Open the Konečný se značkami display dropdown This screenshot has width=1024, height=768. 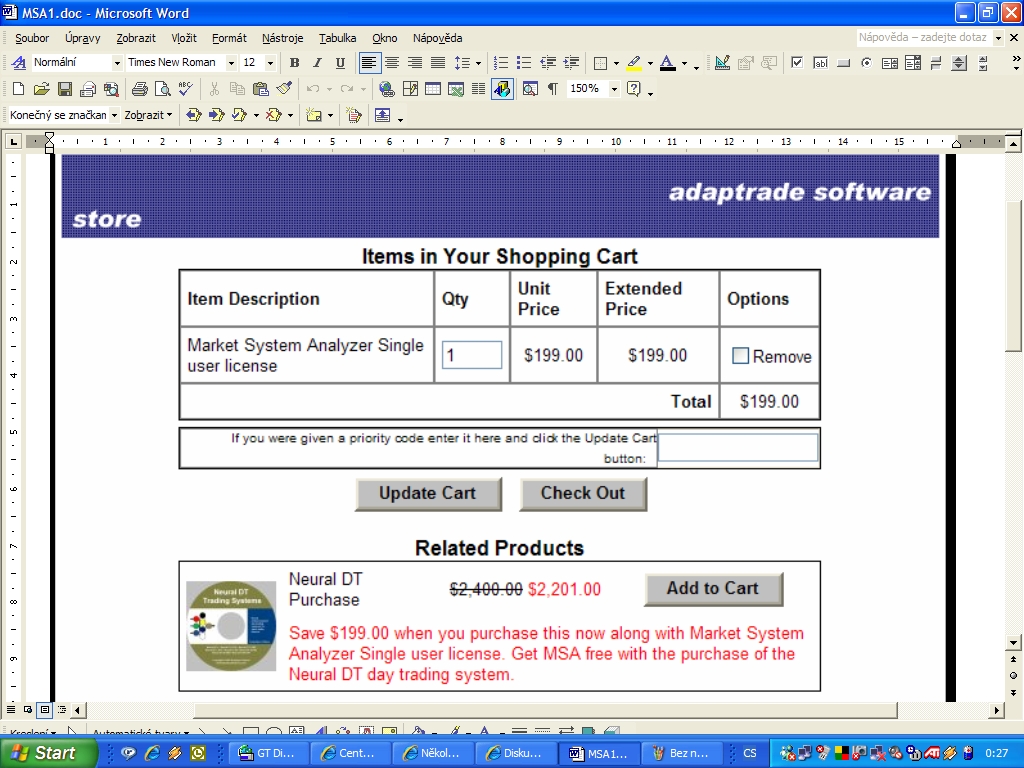114,115
